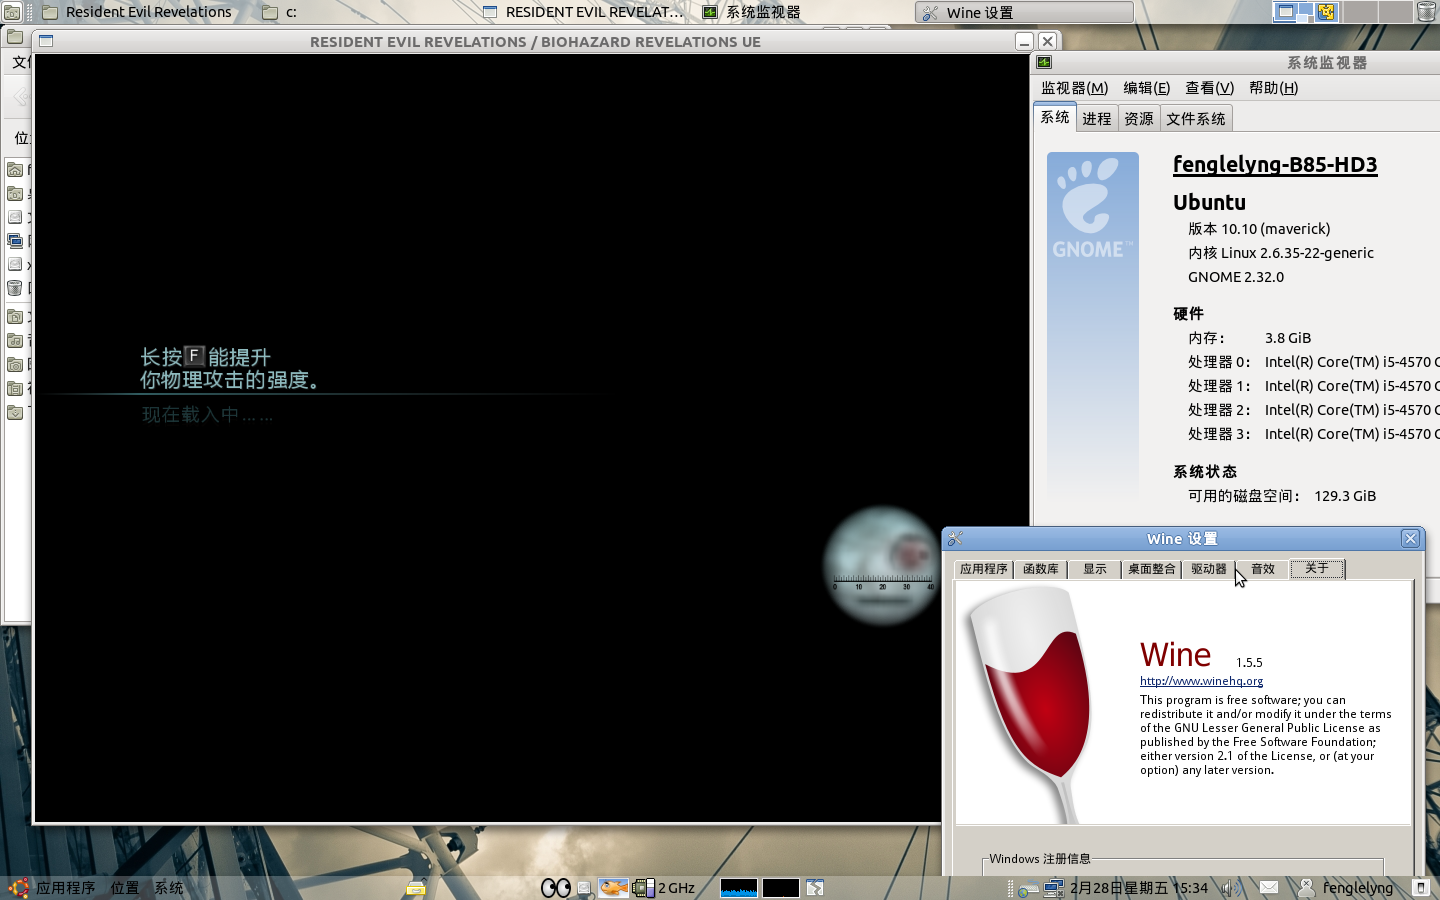Click the eyes applet on the bottom panel
This screenshot has width=1440, height=900.
point(556,888)
